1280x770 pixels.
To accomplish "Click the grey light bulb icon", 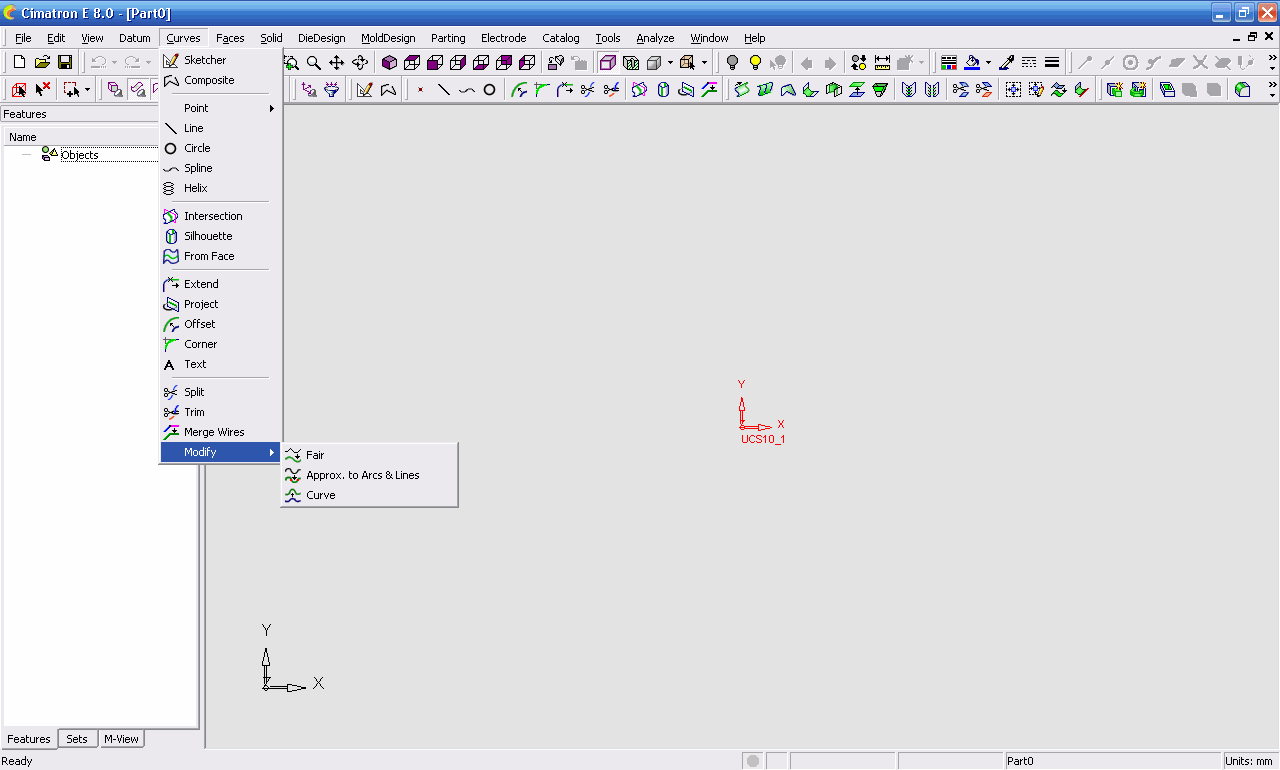I will (732, 62).
